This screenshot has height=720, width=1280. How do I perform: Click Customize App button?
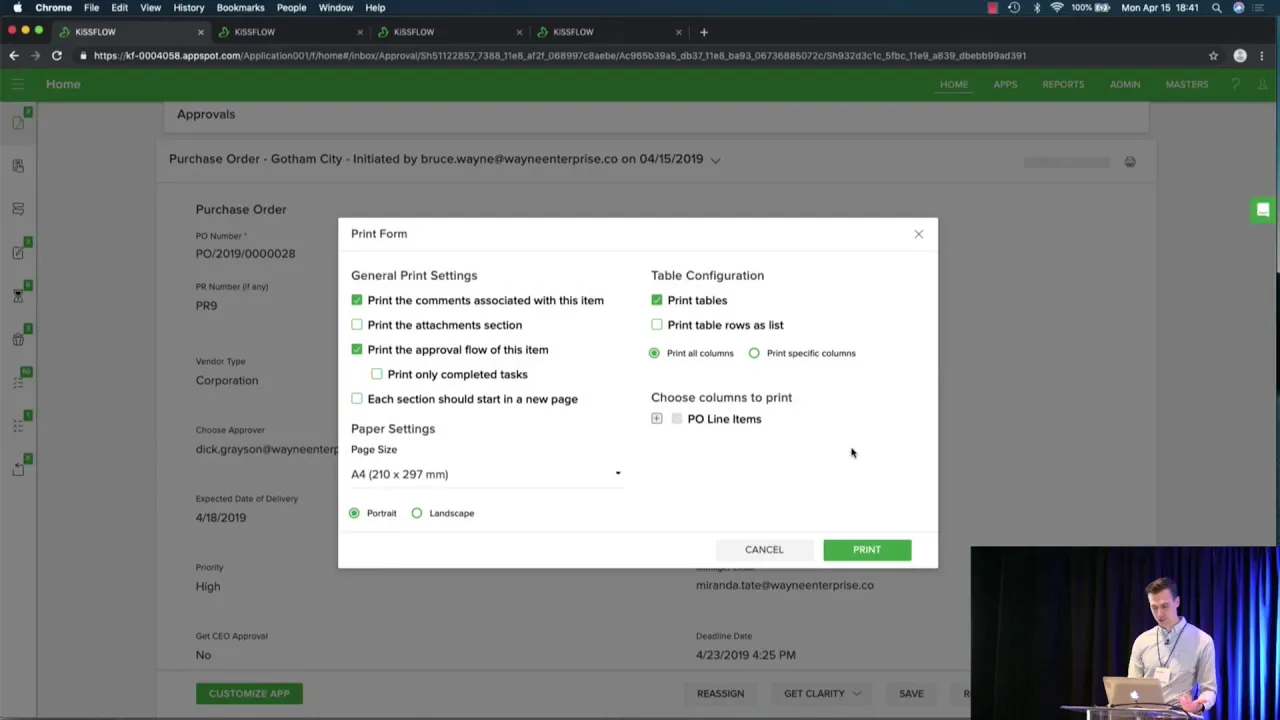tap(249, 693)
